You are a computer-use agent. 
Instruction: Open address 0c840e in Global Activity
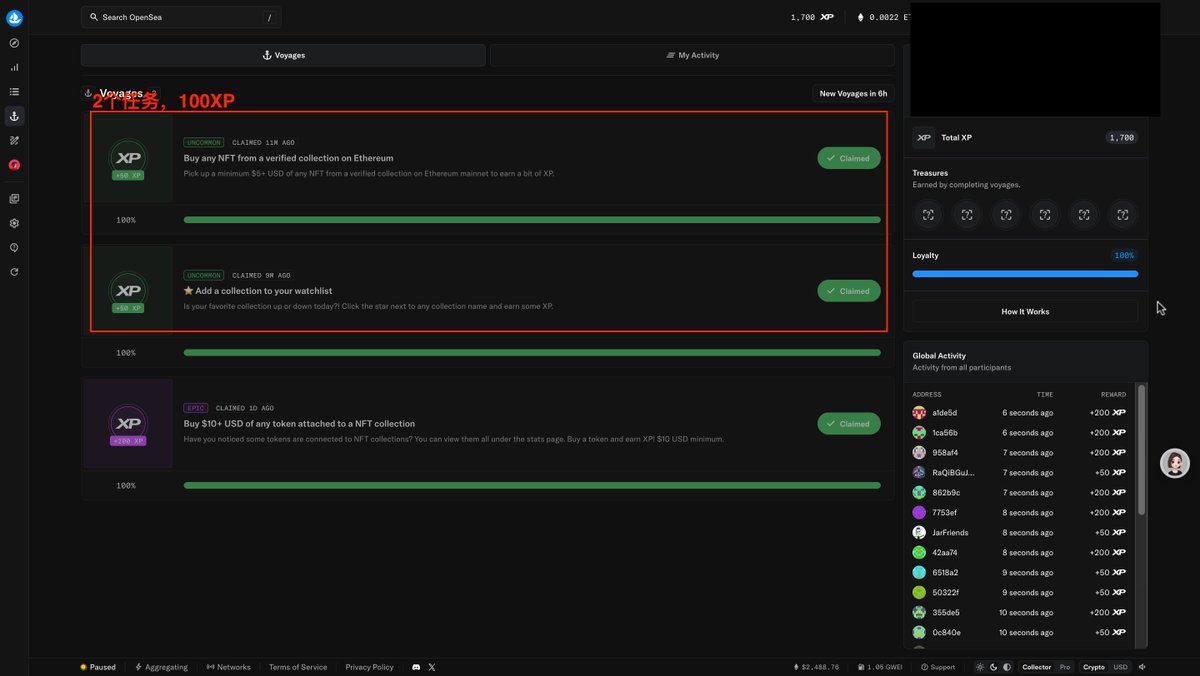tap(945, 633)
